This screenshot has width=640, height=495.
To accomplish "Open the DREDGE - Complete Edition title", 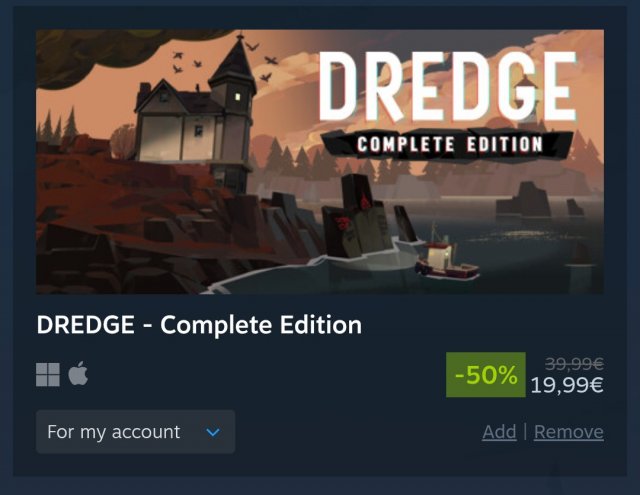I will pyautogui.click(x=199, y=325).
